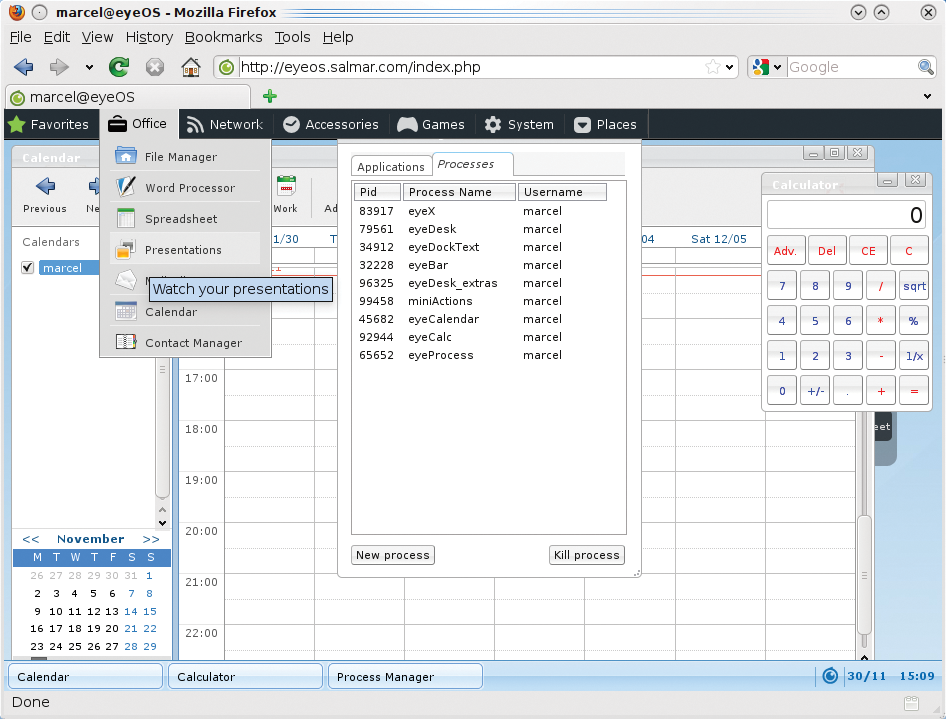Go to previous month in mini calendar
Image resolution: width=946 pixels, height=719 pixels.
point(31,539)
